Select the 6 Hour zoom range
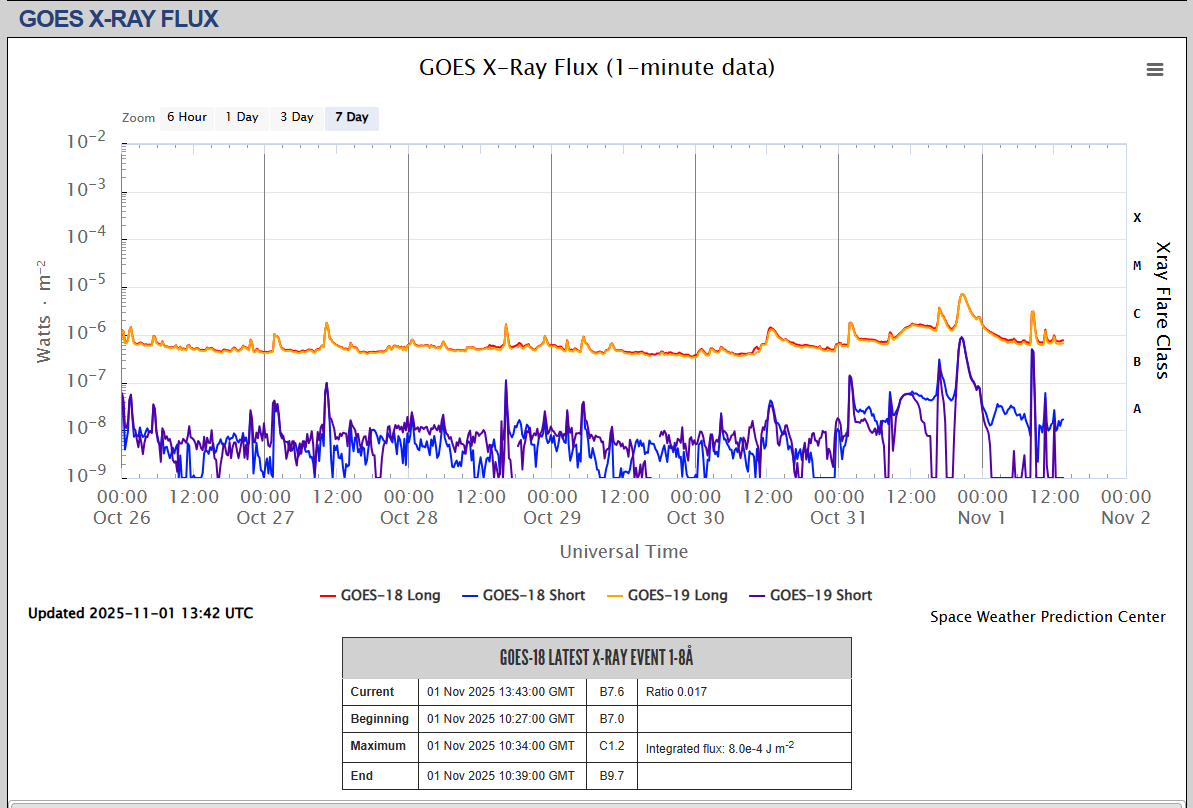1193x808 pixels. point(186,117)
